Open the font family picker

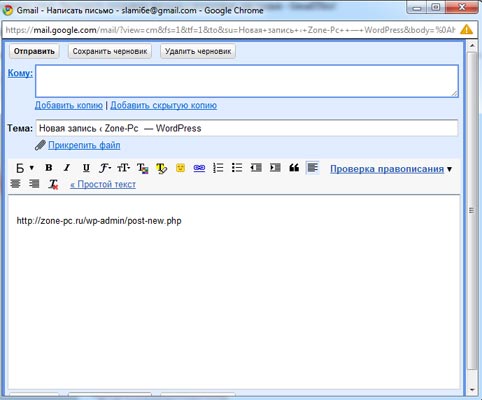(x=105, y=168)
